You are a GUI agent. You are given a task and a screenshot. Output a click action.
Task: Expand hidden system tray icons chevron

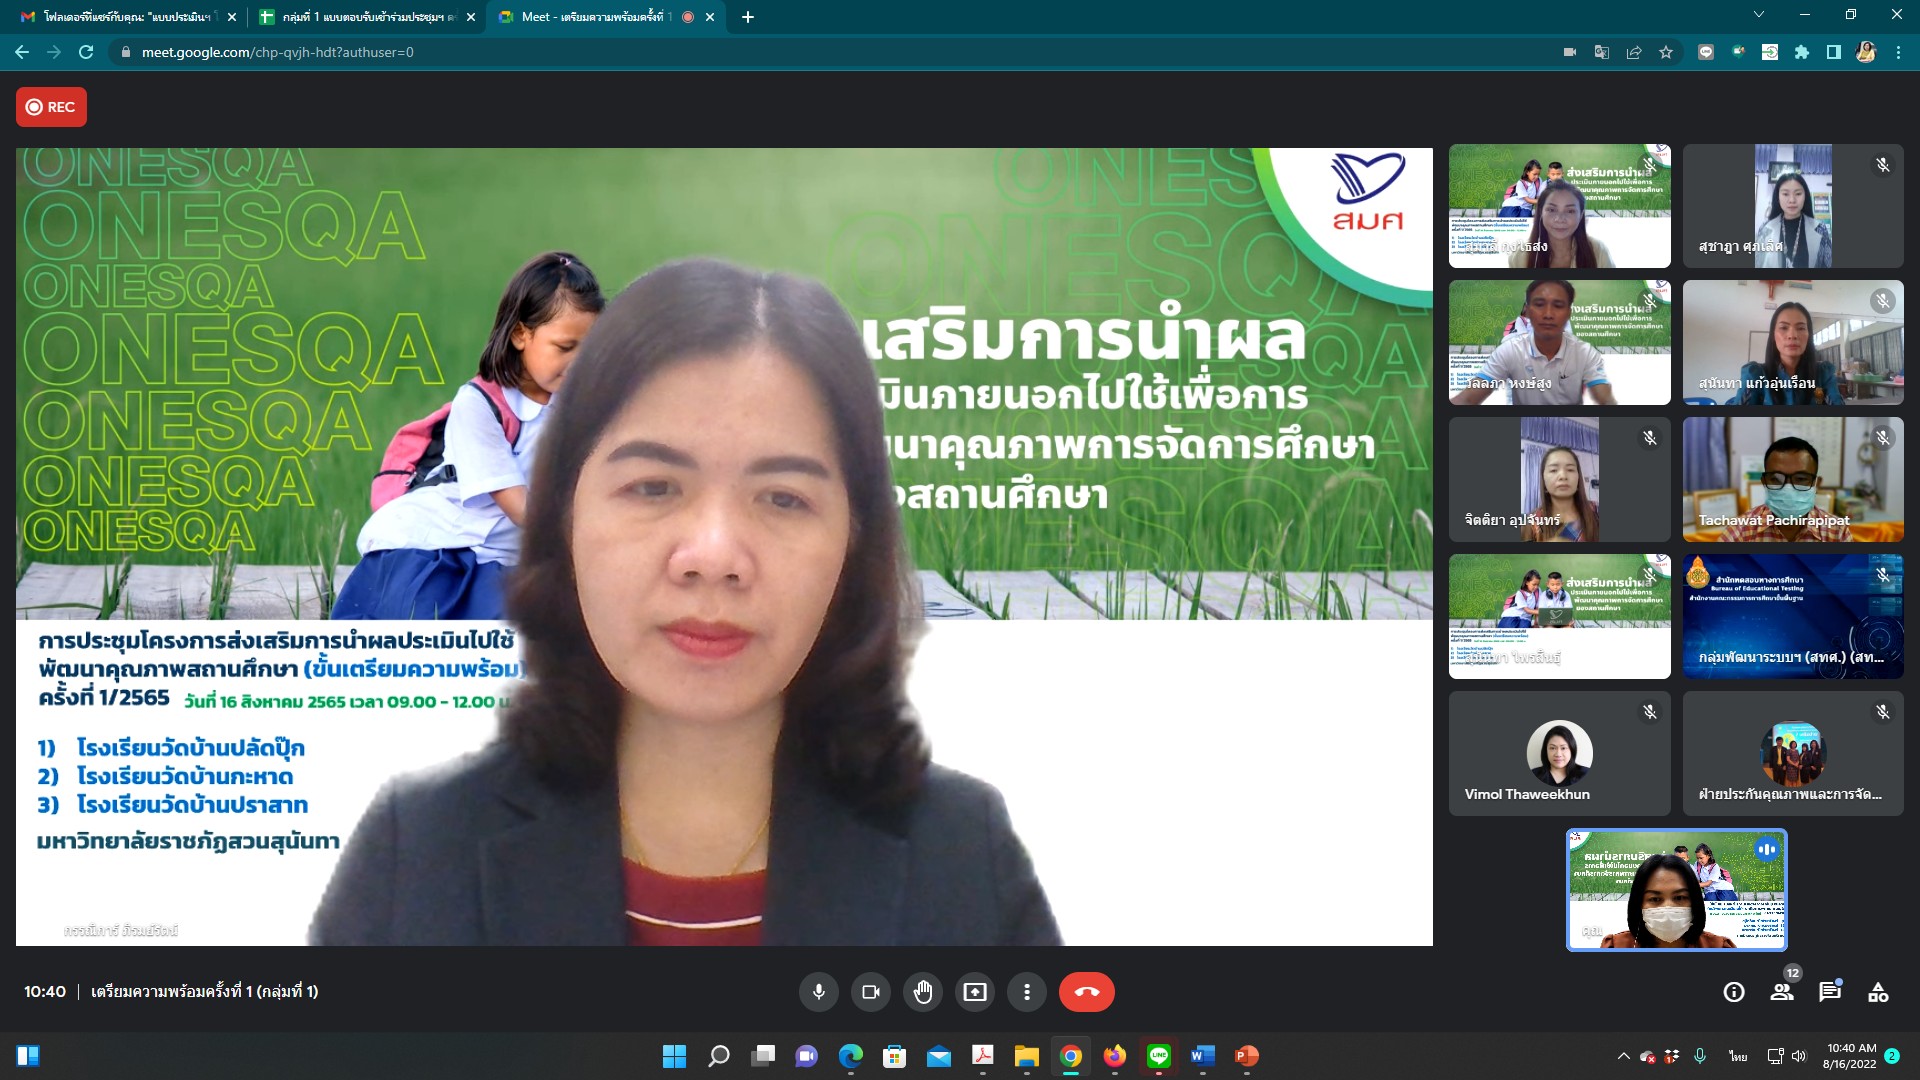tap(1623, 1056)
